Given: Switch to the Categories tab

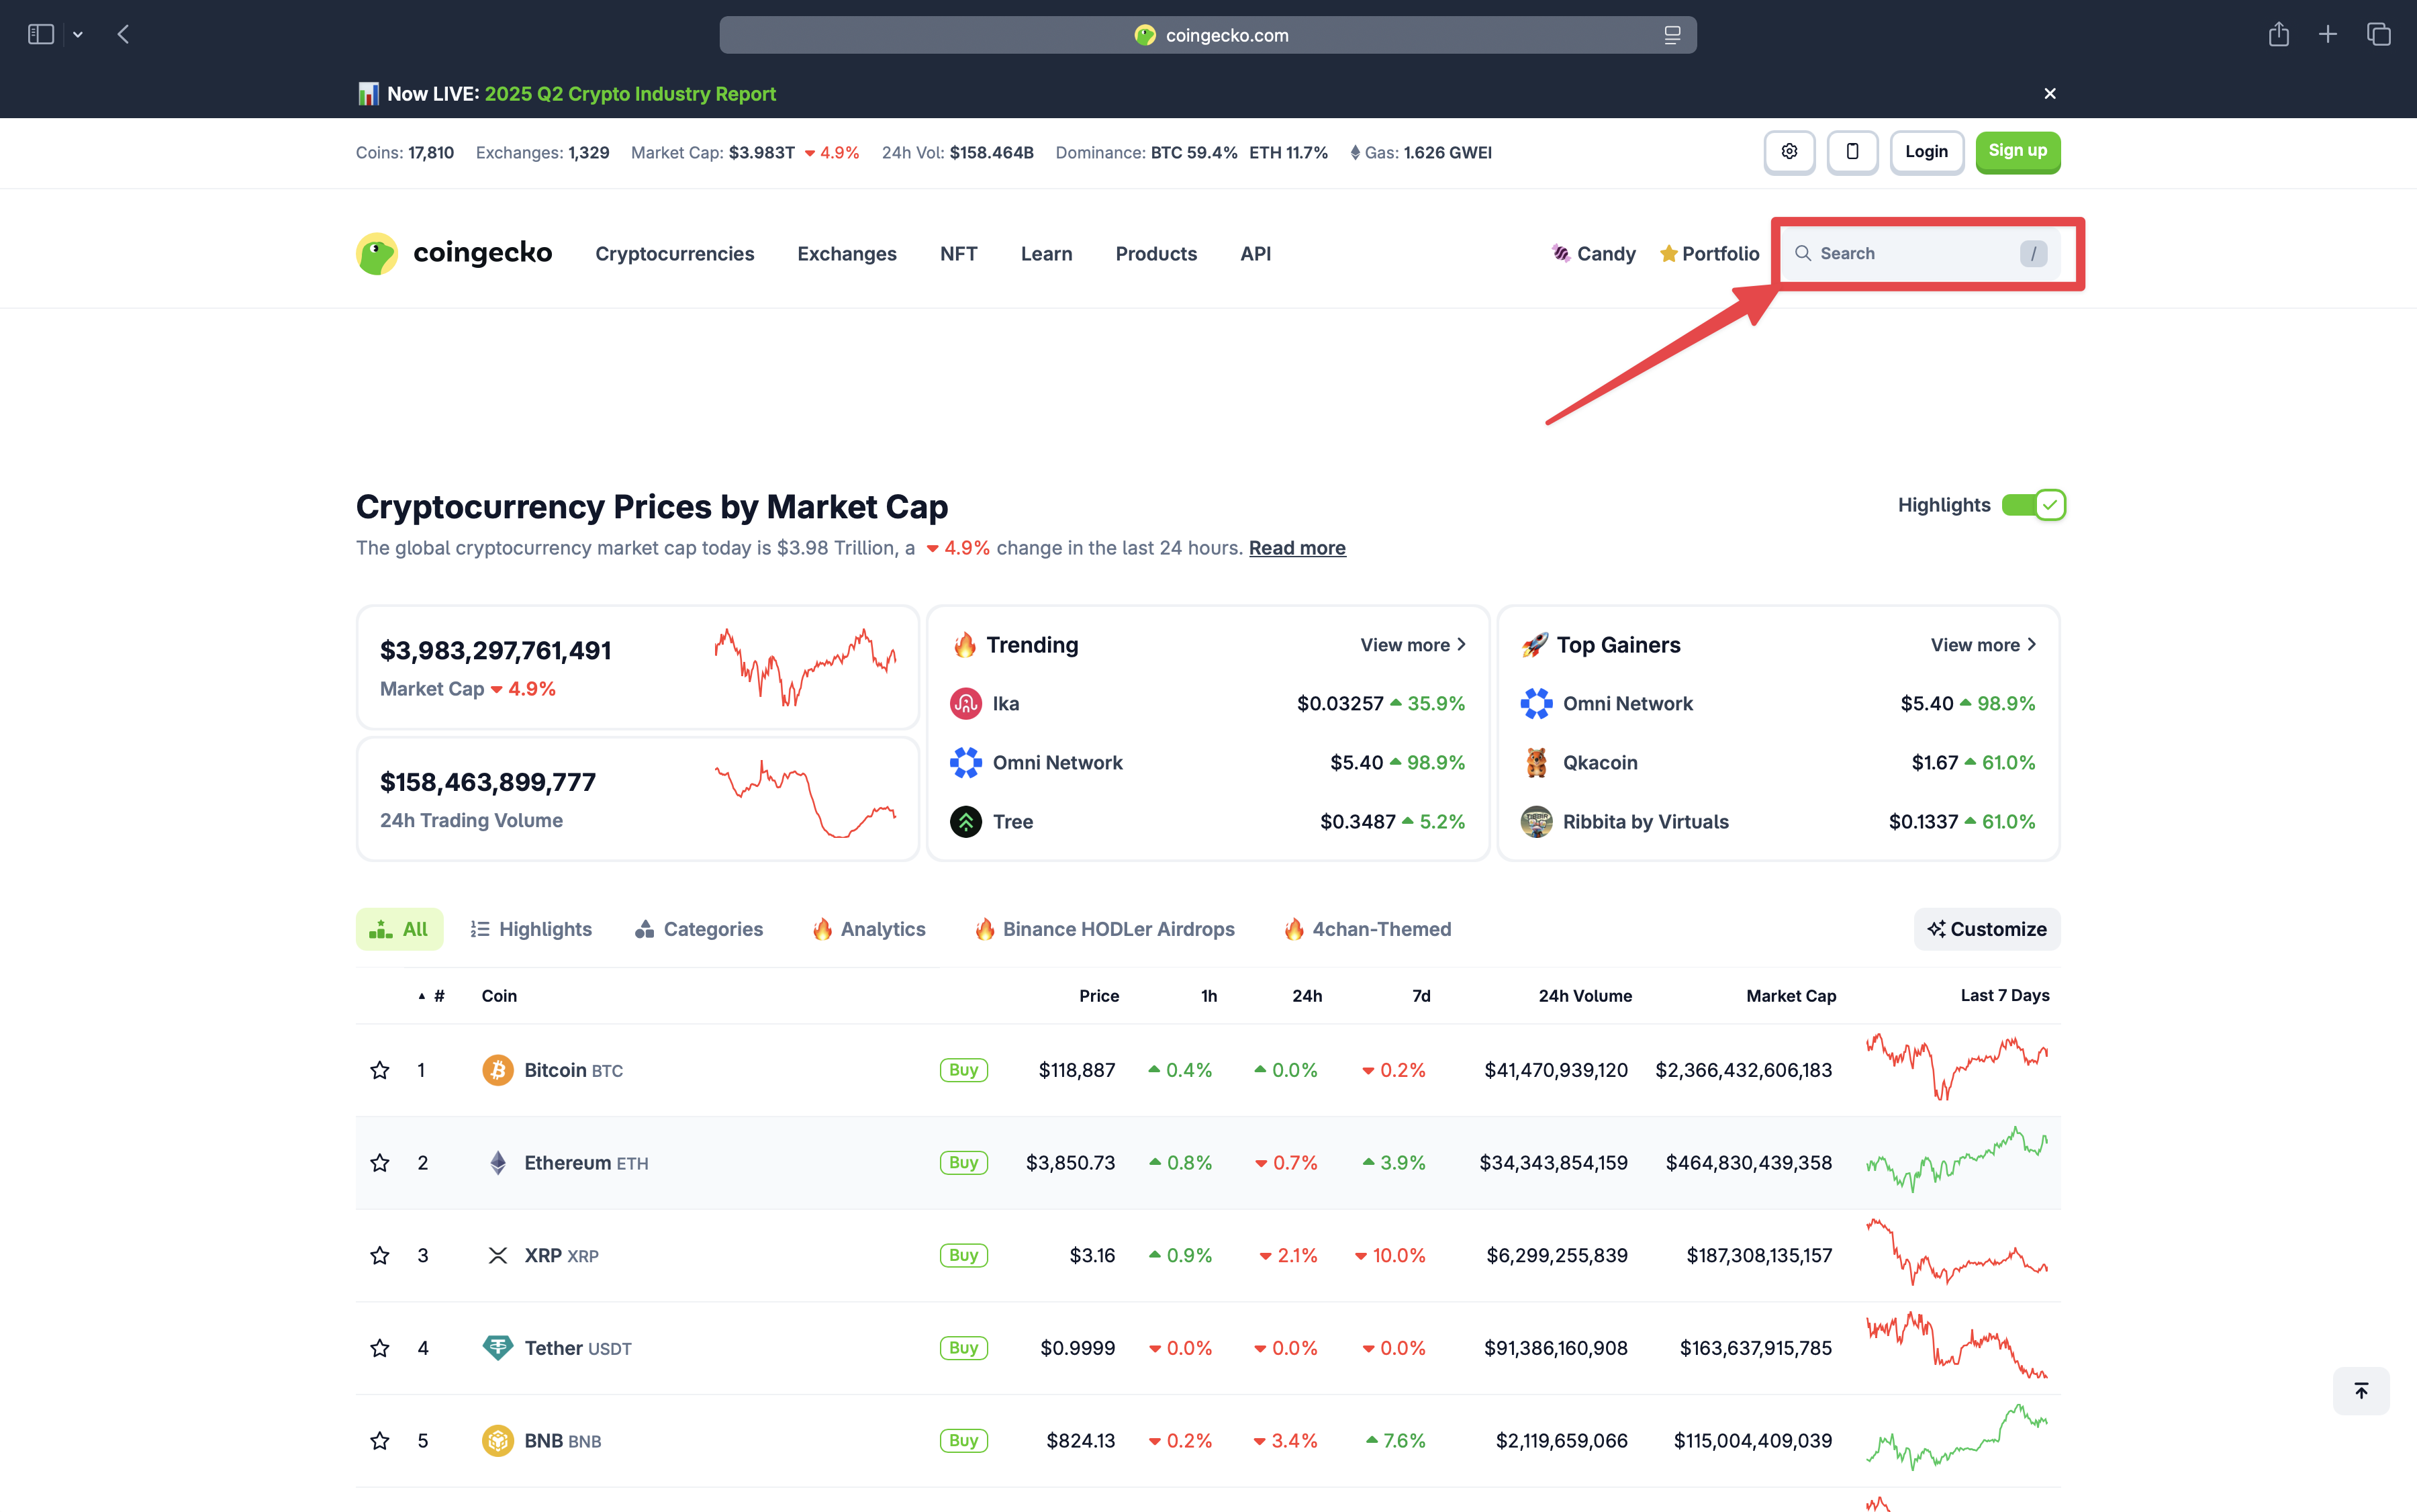Looking at the screenshot, I should (699, 929).
